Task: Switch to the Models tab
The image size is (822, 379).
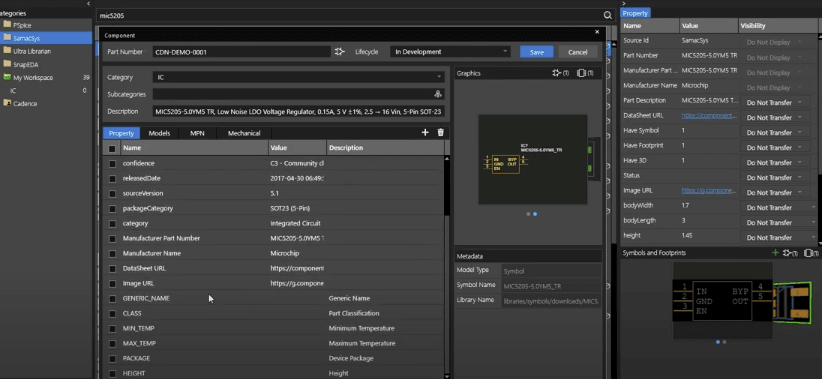Action: click(x=159, y=133)
